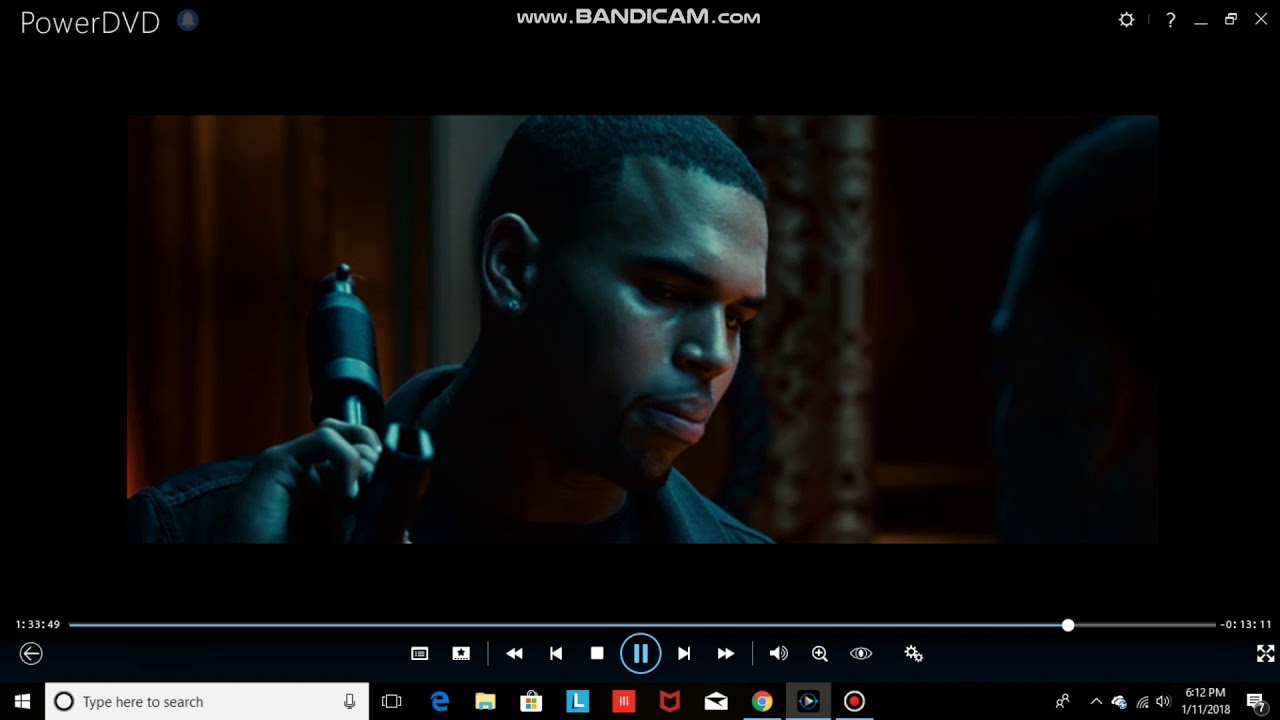Open Microsoft Store from taskbar

(x=531, y=701)
